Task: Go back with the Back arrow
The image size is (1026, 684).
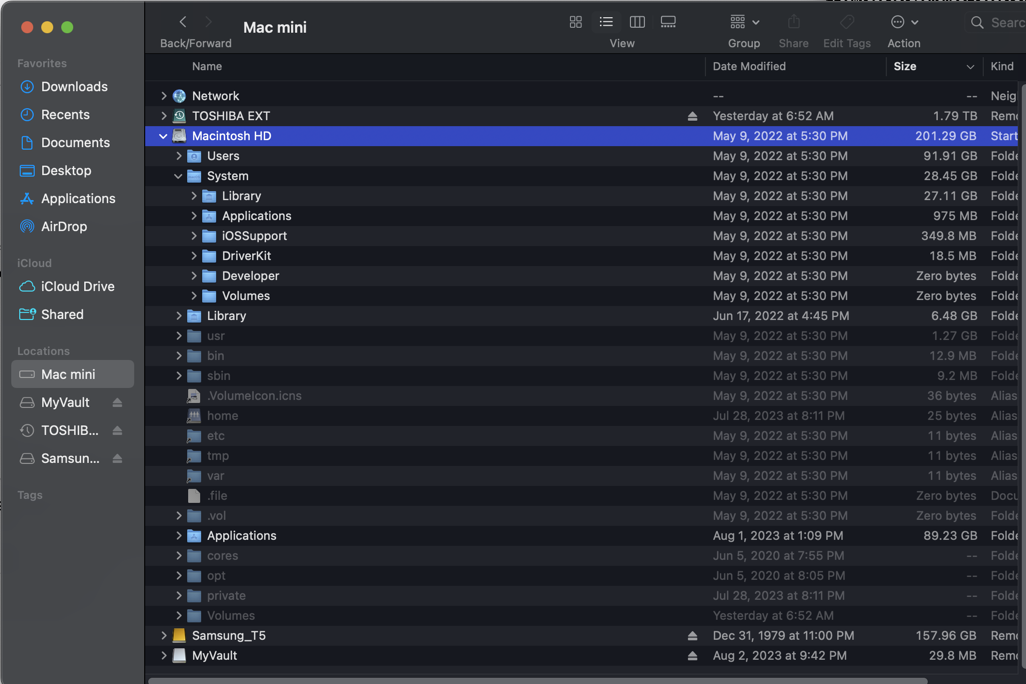Action: pyautogui.click(x=183, y=22)
